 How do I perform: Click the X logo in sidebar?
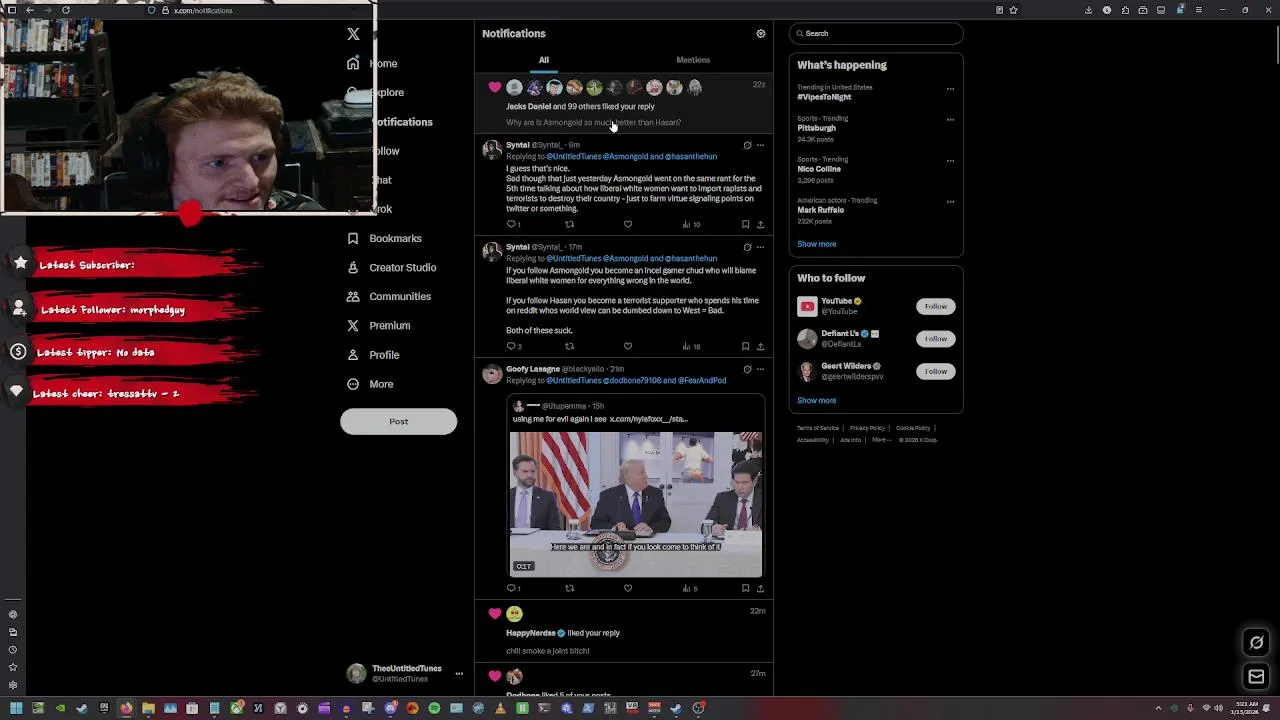pyautogui.click(x=353, y=34)
